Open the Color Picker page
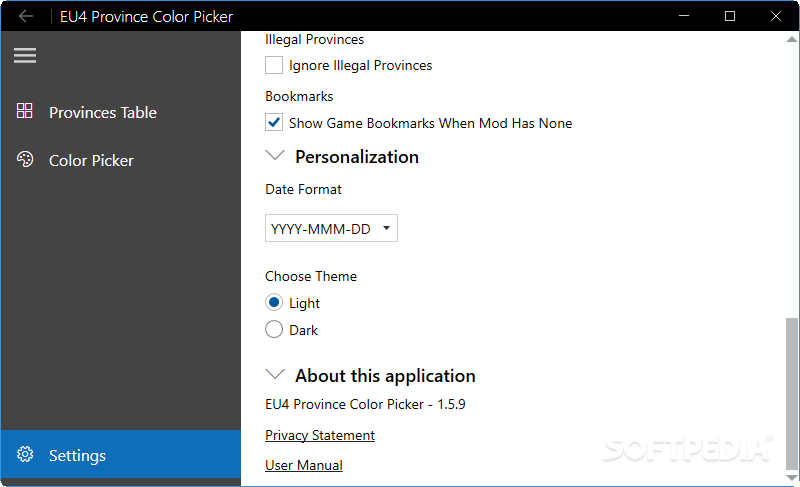The height and width of the screenshot is (487, 800). (121, 160)
